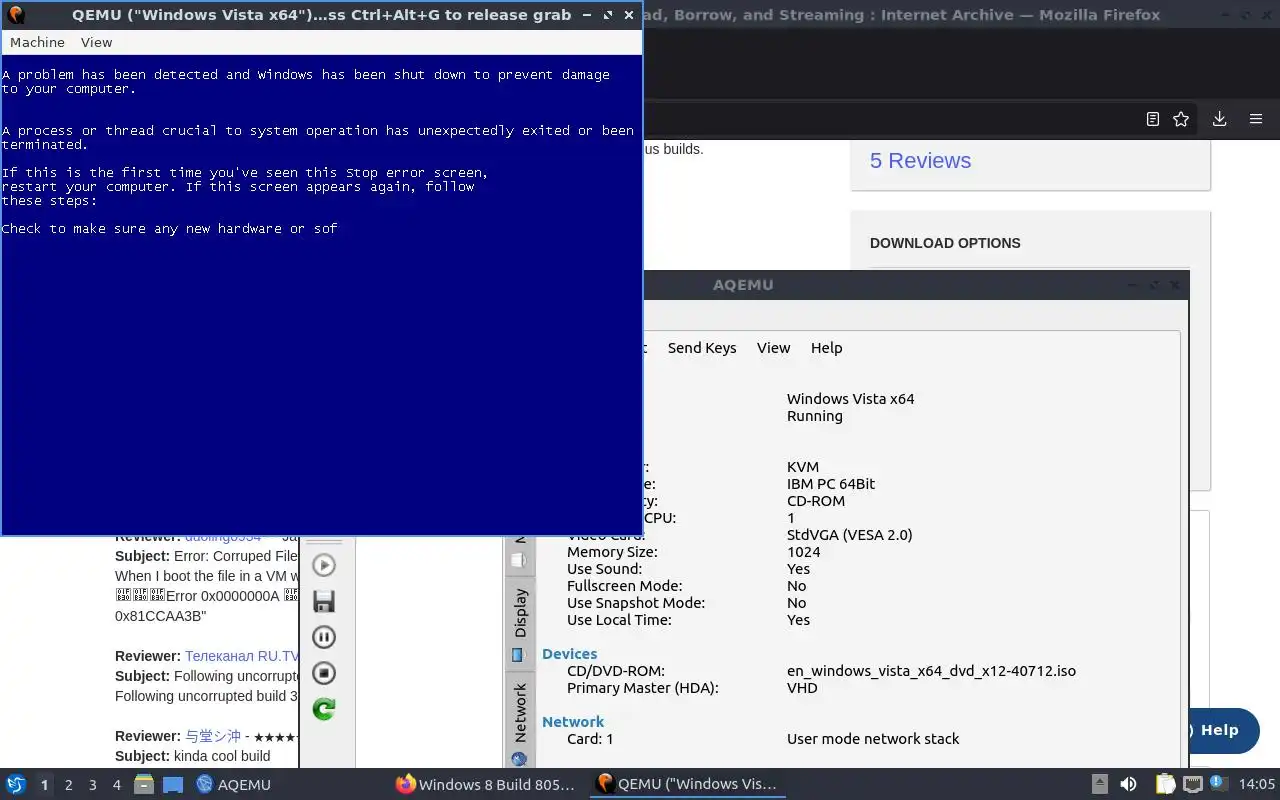Image resolution: width=1280 pixels, height=800 pixels.
Task: Expand the hidden tray icons arrow
Action: click(x=1099, y=784)
